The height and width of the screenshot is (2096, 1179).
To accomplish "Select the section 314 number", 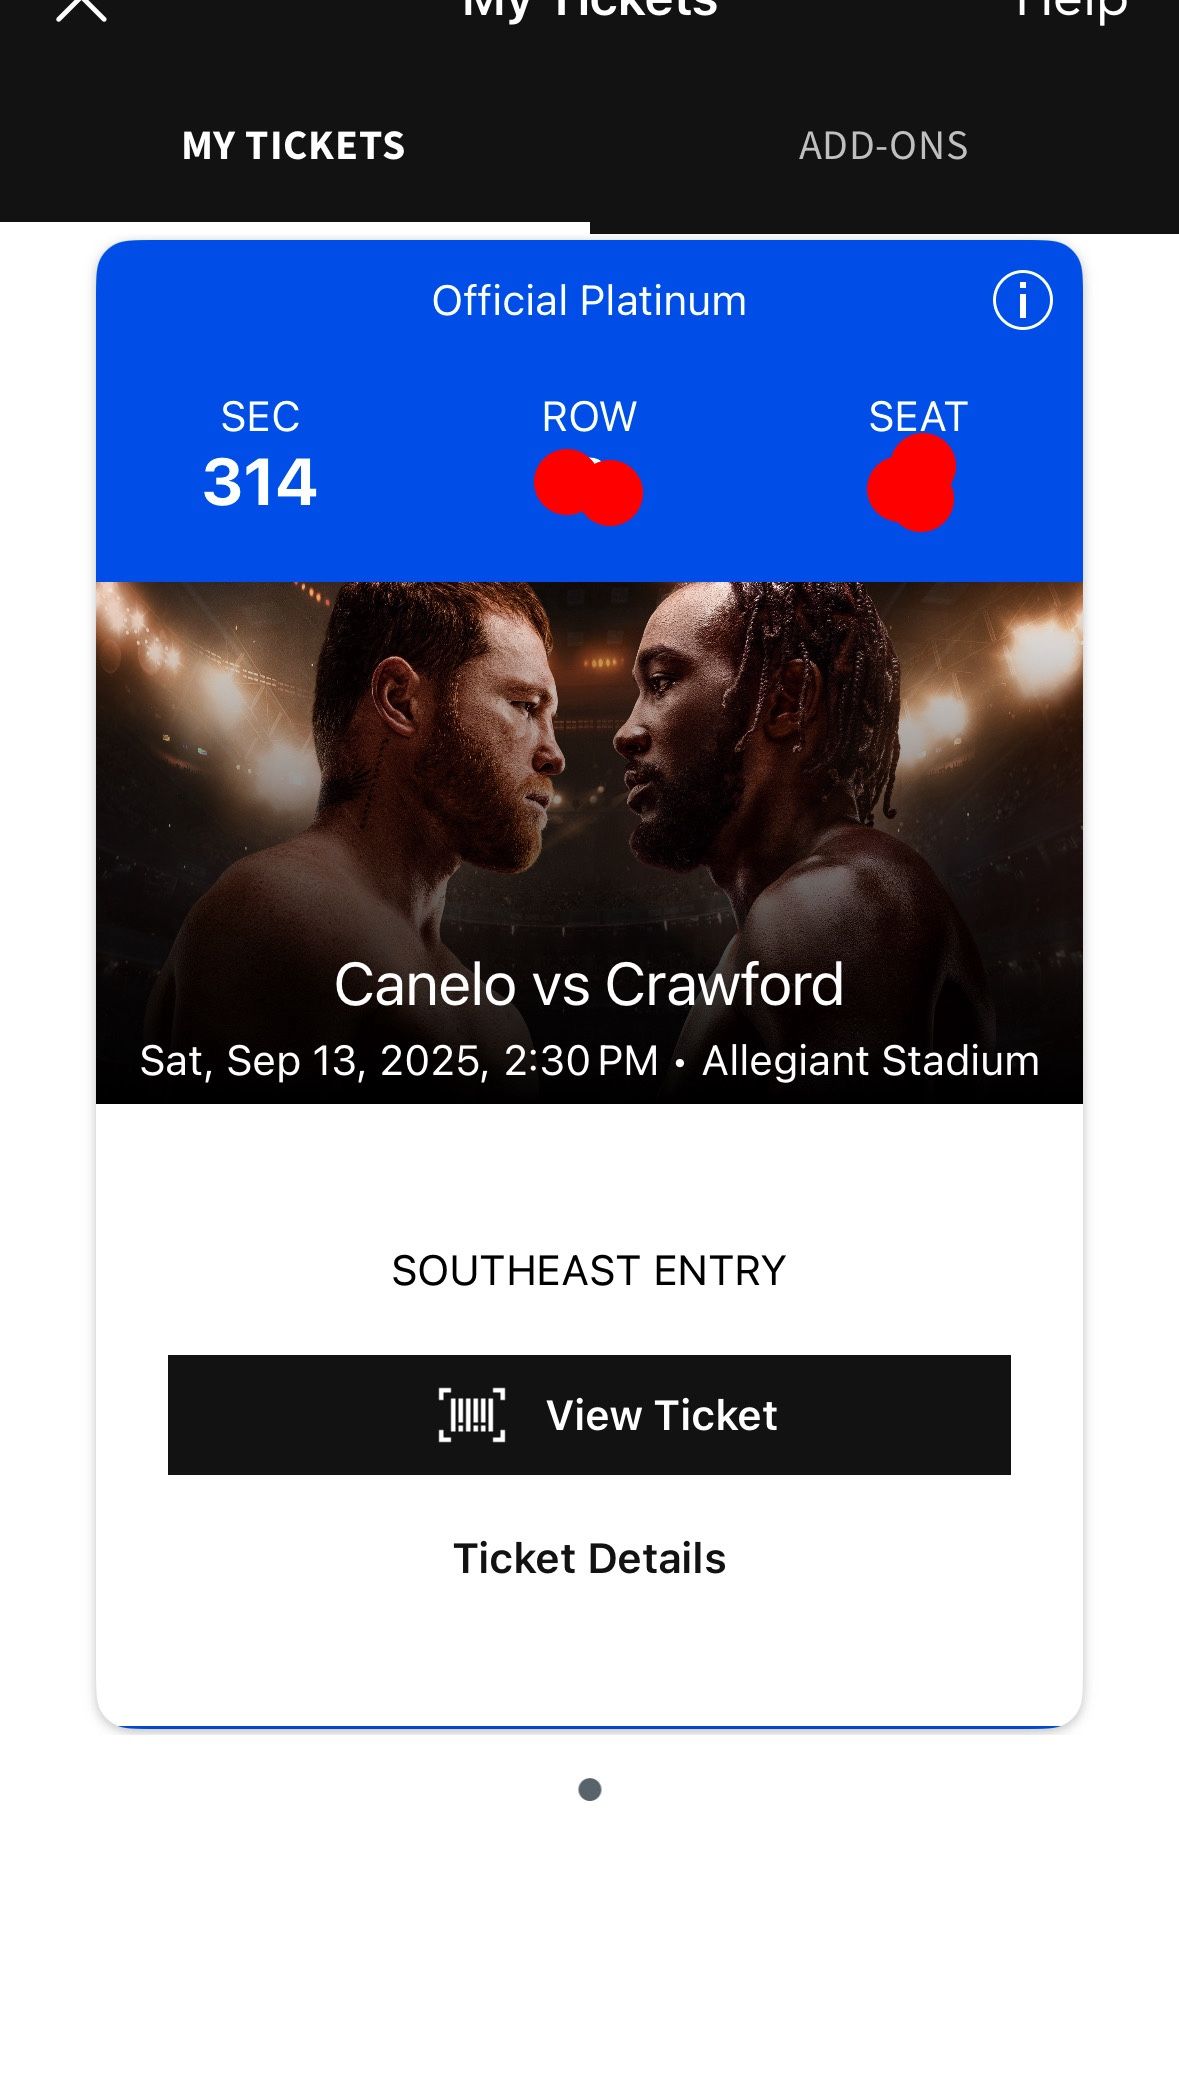I will (x=260, y=483).
